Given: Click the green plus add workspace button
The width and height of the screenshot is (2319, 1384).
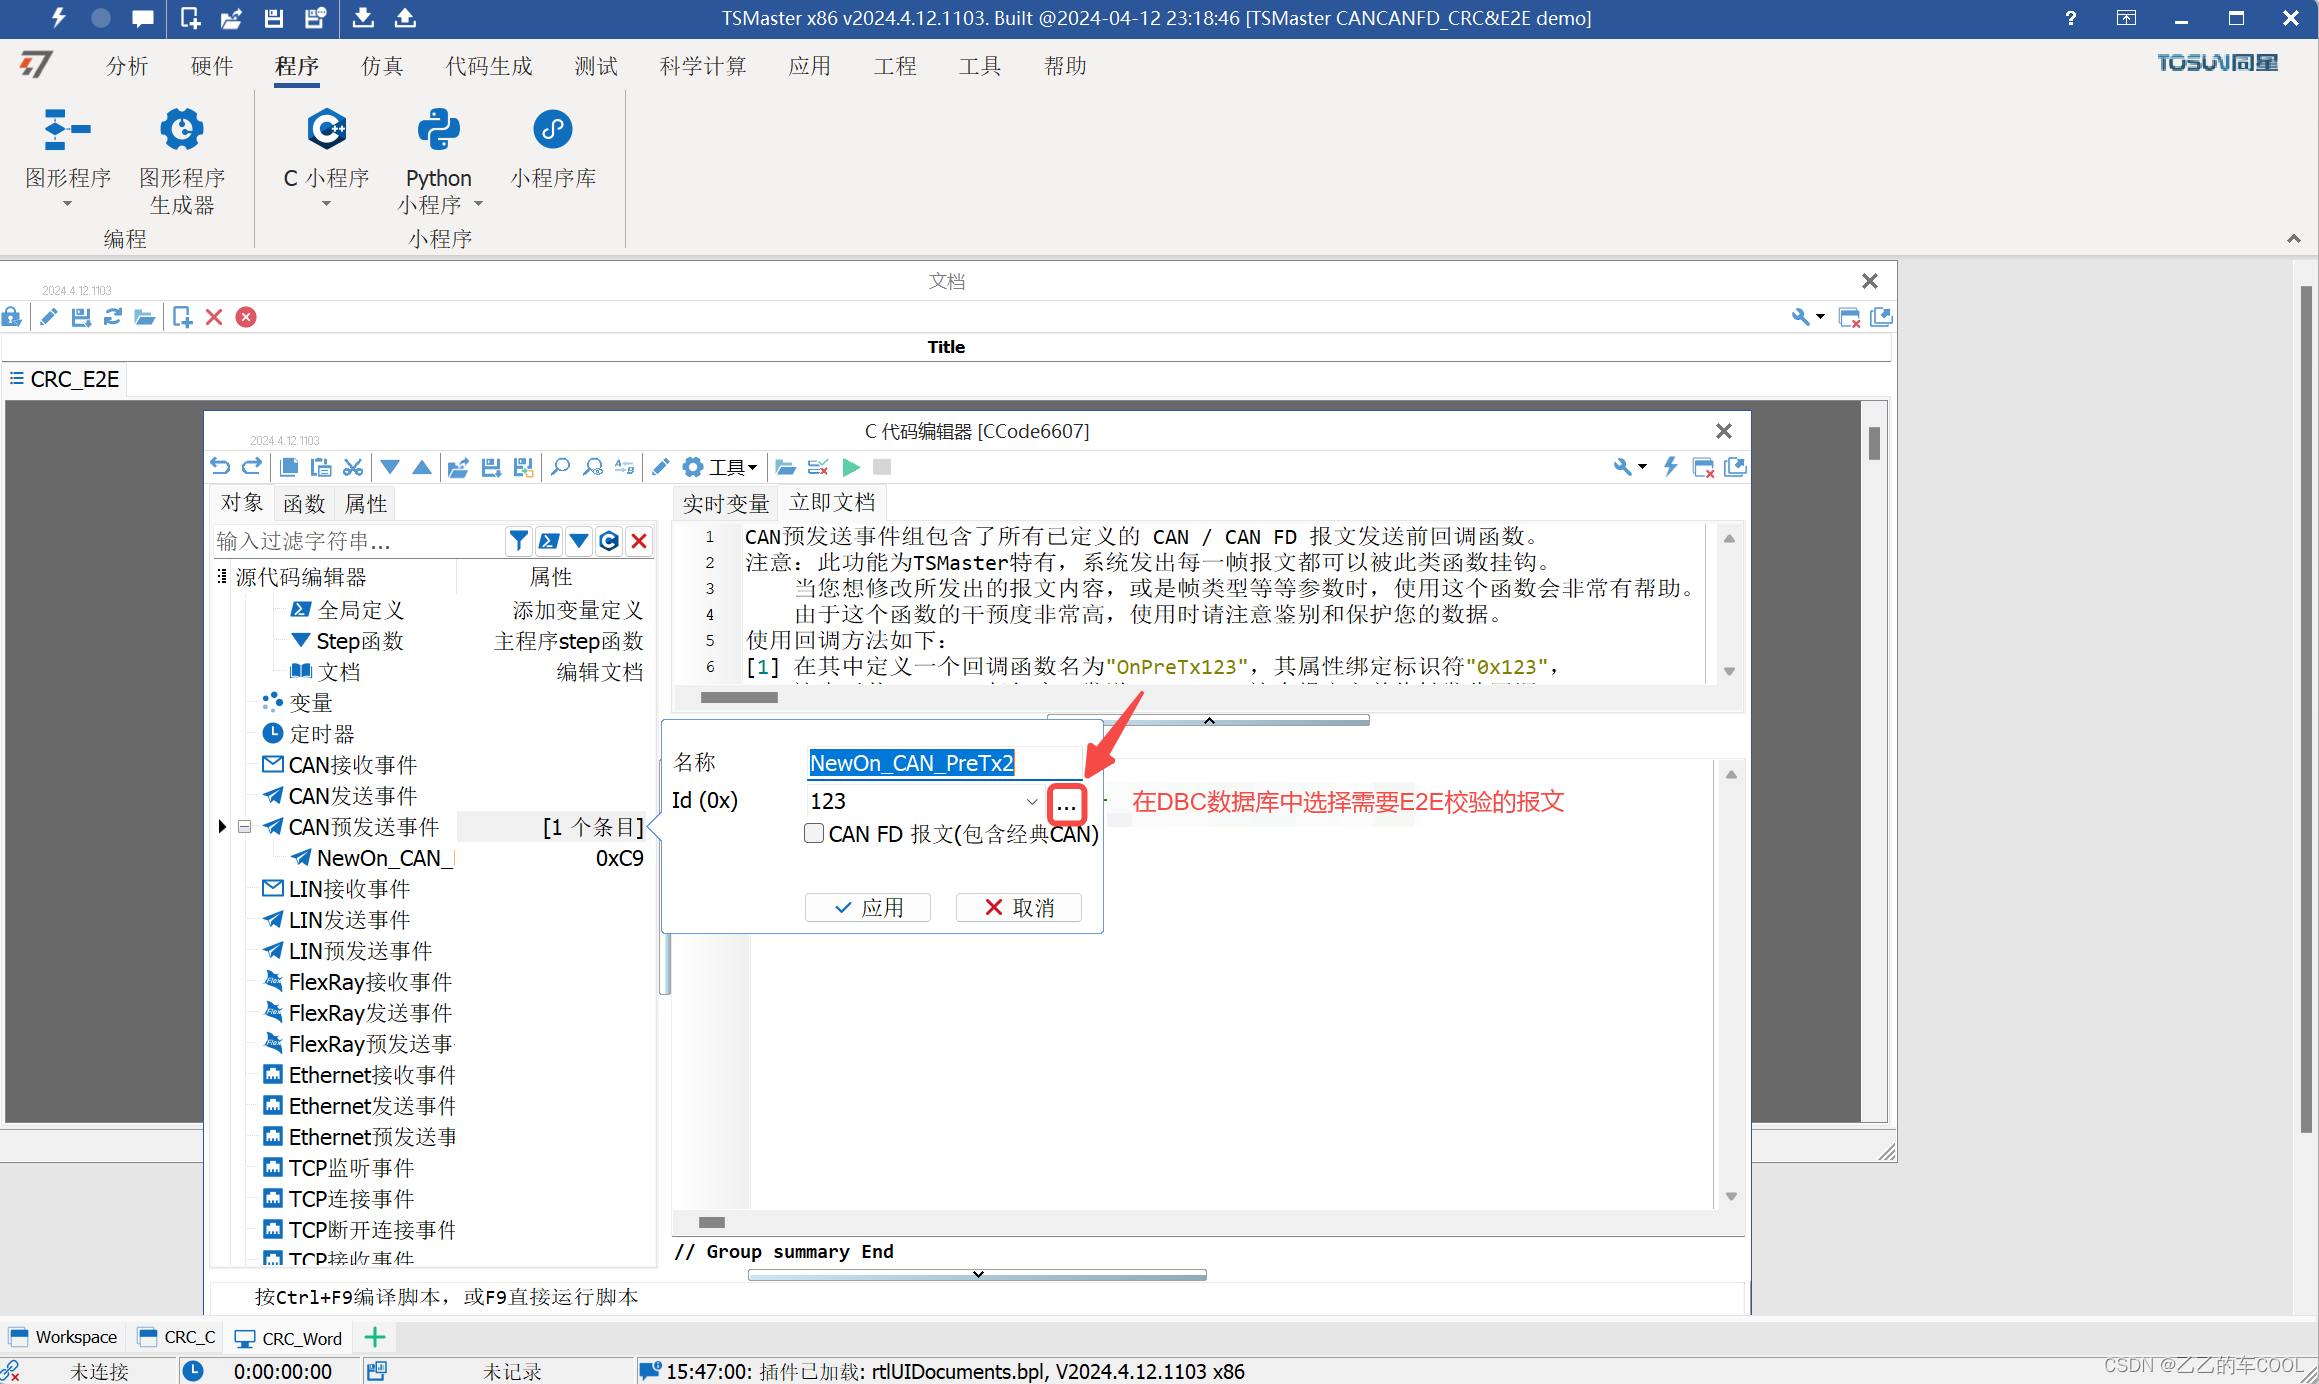Looking at the screenshot, I should [375, 1337].
